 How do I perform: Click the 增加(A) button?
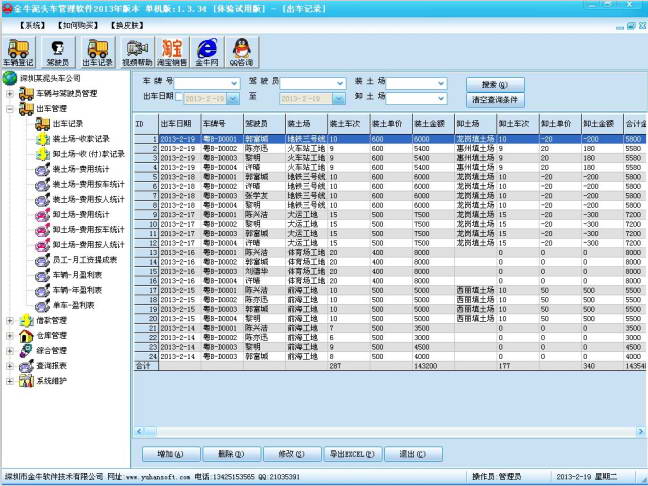click(x=171, y=454)
